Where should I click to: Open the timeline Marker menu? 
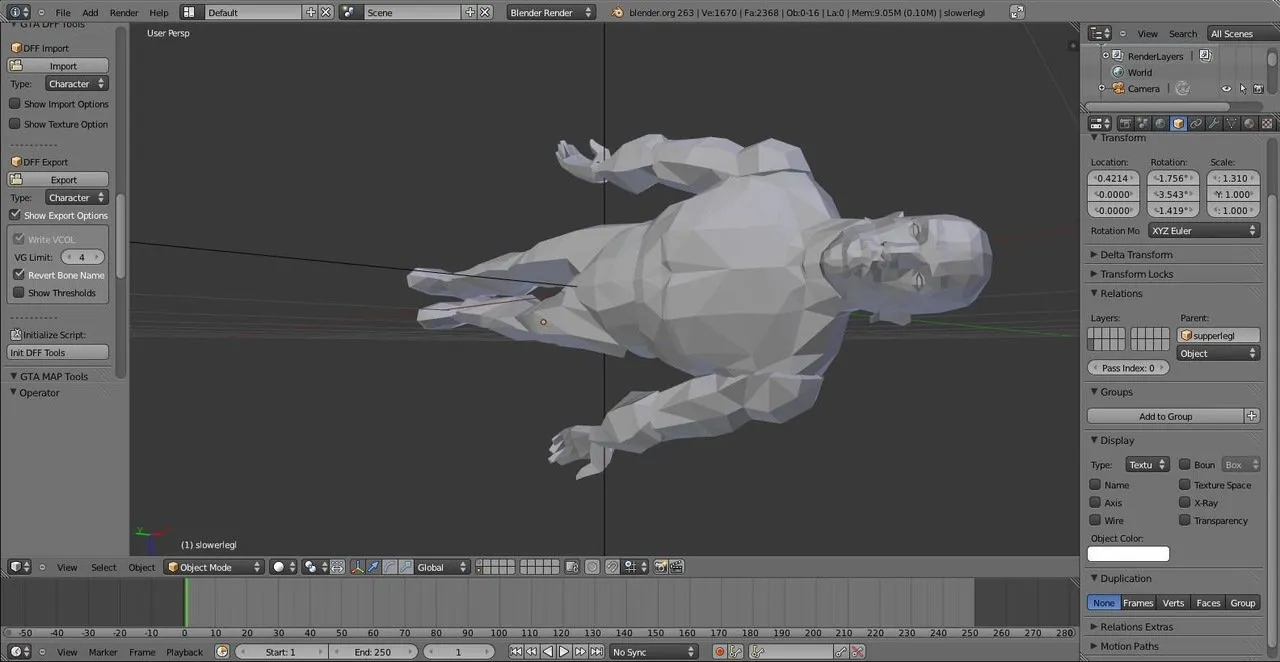[x=103, y=652]
